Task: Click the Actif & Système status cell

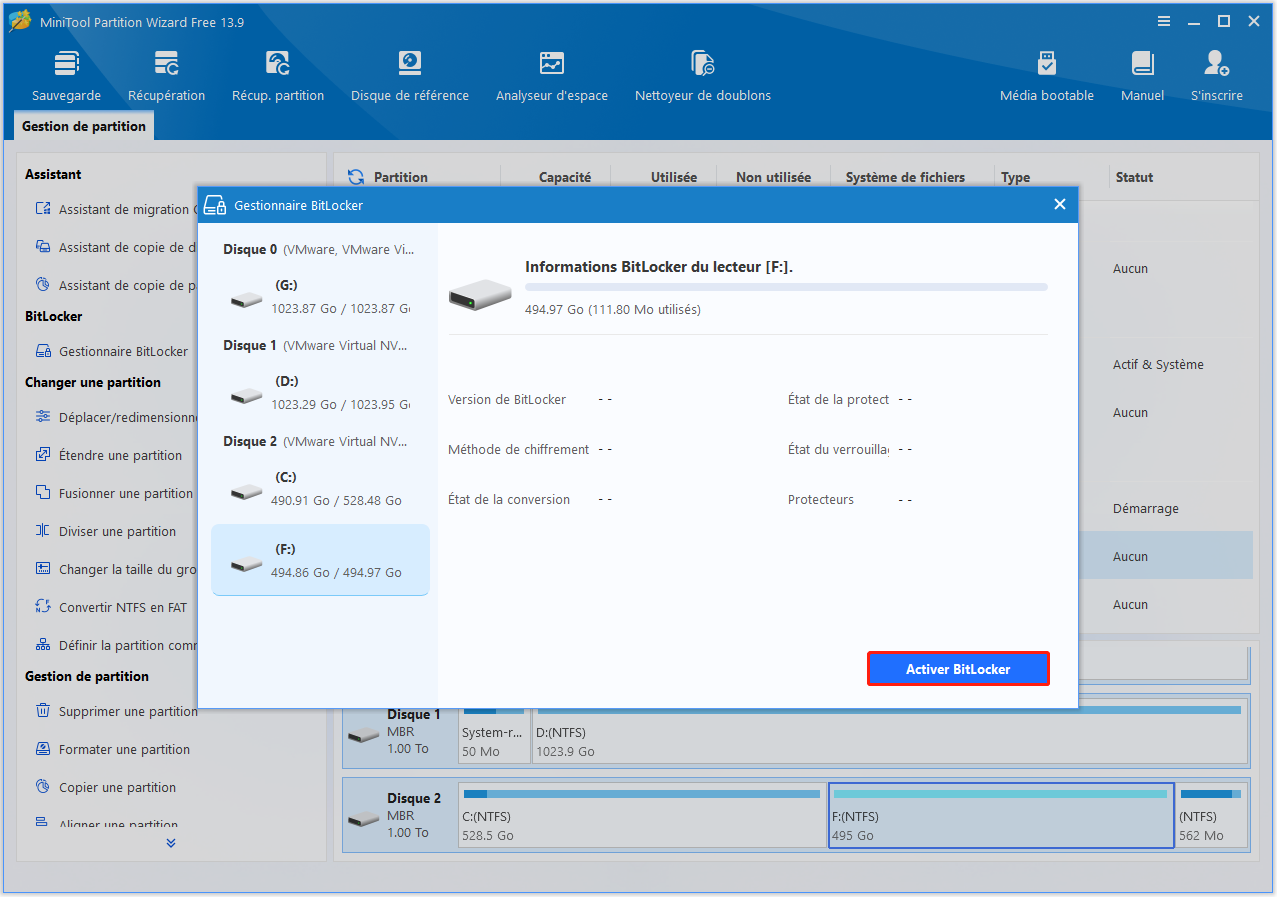Action: click(x=1158, y=365)
